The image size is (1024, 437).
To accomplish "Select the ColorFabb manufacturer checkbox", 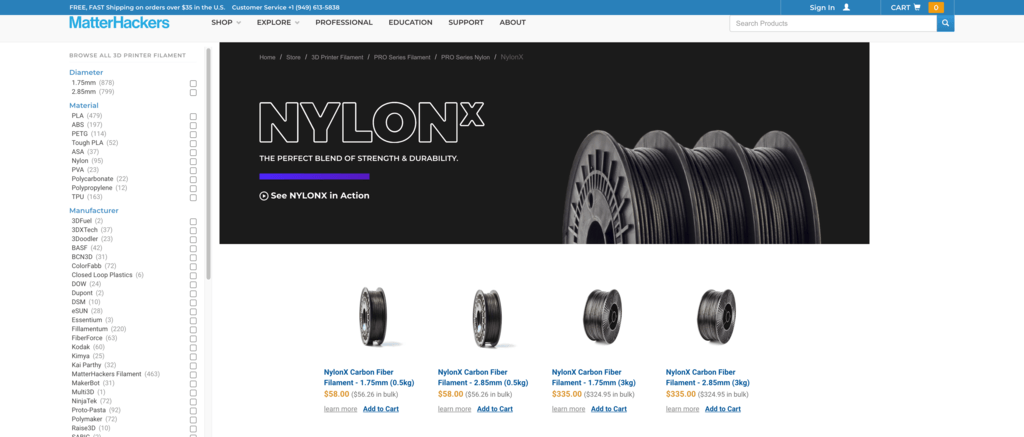I will pyautogui.click(x=193, y=267).
